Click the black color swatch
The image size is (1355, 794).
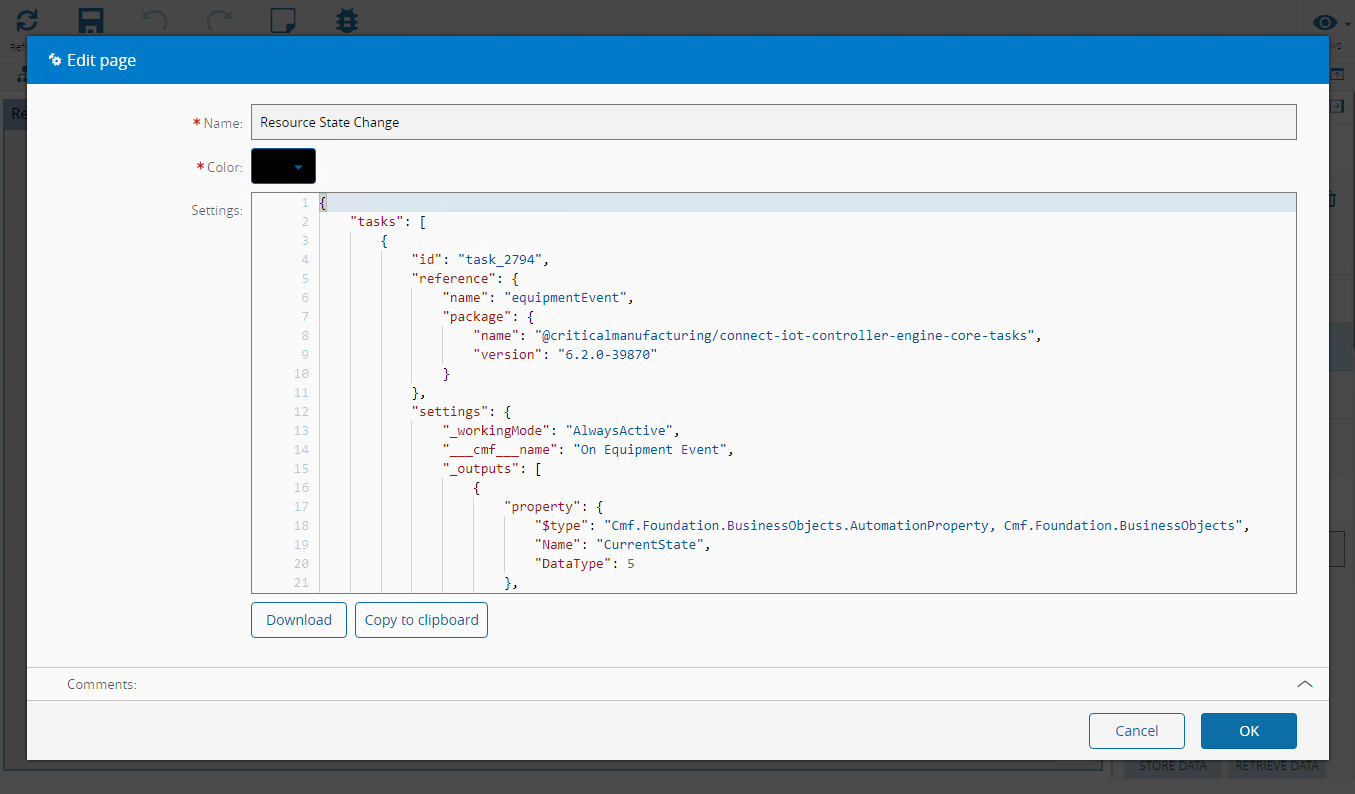click(x=271, y=167)
